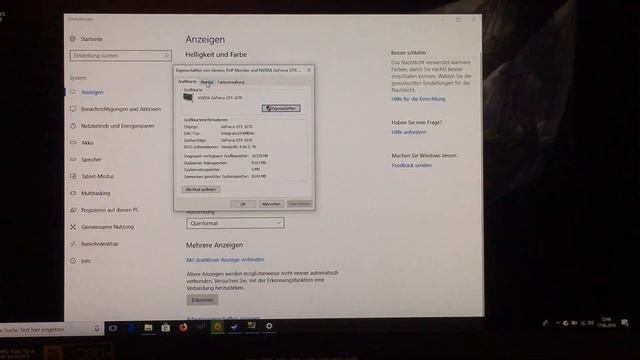Launch Firefox from the taskbar
Viewport: 640px width, 360px height.
click(x=183, y=327)
